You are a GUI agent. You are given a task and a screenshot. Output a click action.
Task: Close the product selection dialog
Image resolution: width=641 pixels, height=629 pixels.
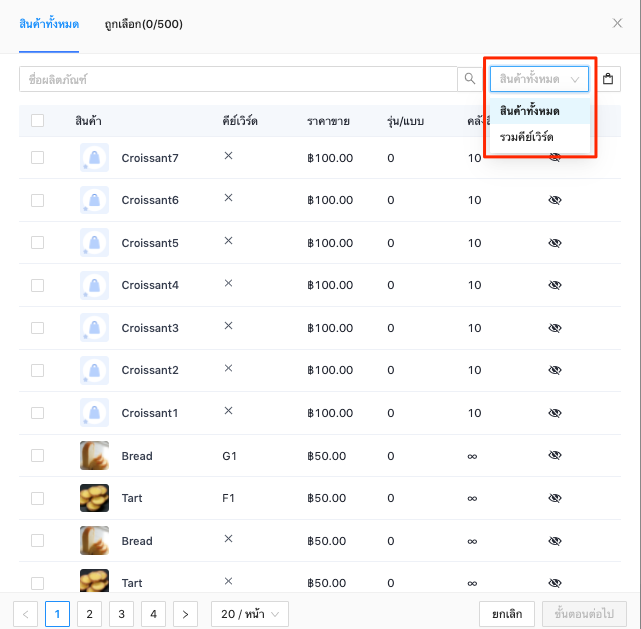click(x=617, y=23)
